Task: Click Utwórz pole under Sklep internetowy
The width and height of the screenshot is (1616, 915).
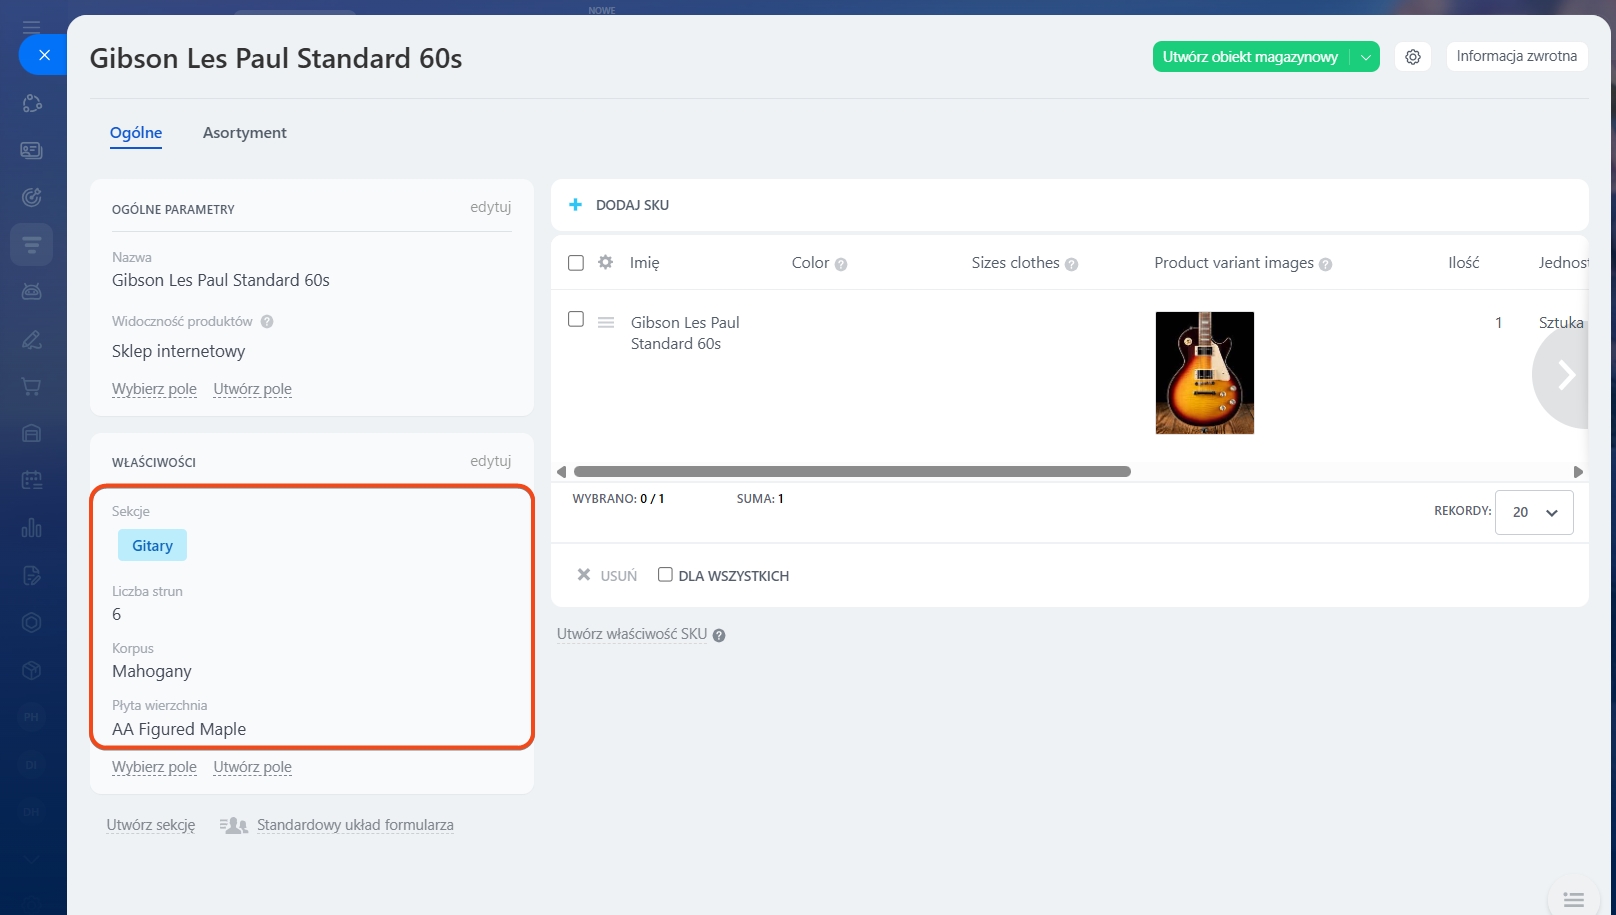Action: click(x=252, y=389)
